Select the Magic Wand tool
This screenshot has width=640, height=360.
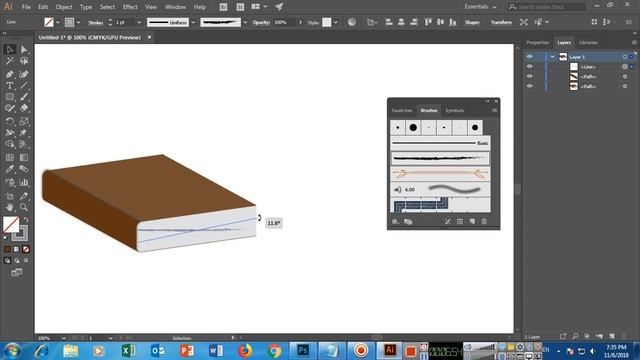[10, 61]
